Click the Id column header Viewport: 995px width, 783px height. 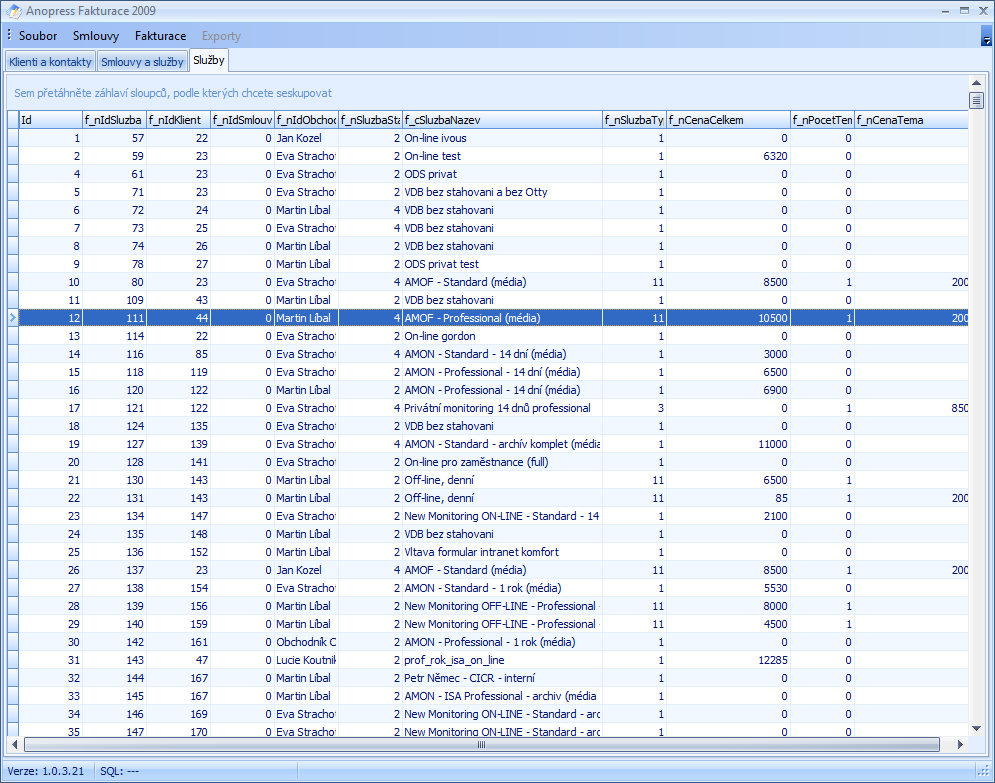coord(50,120)
